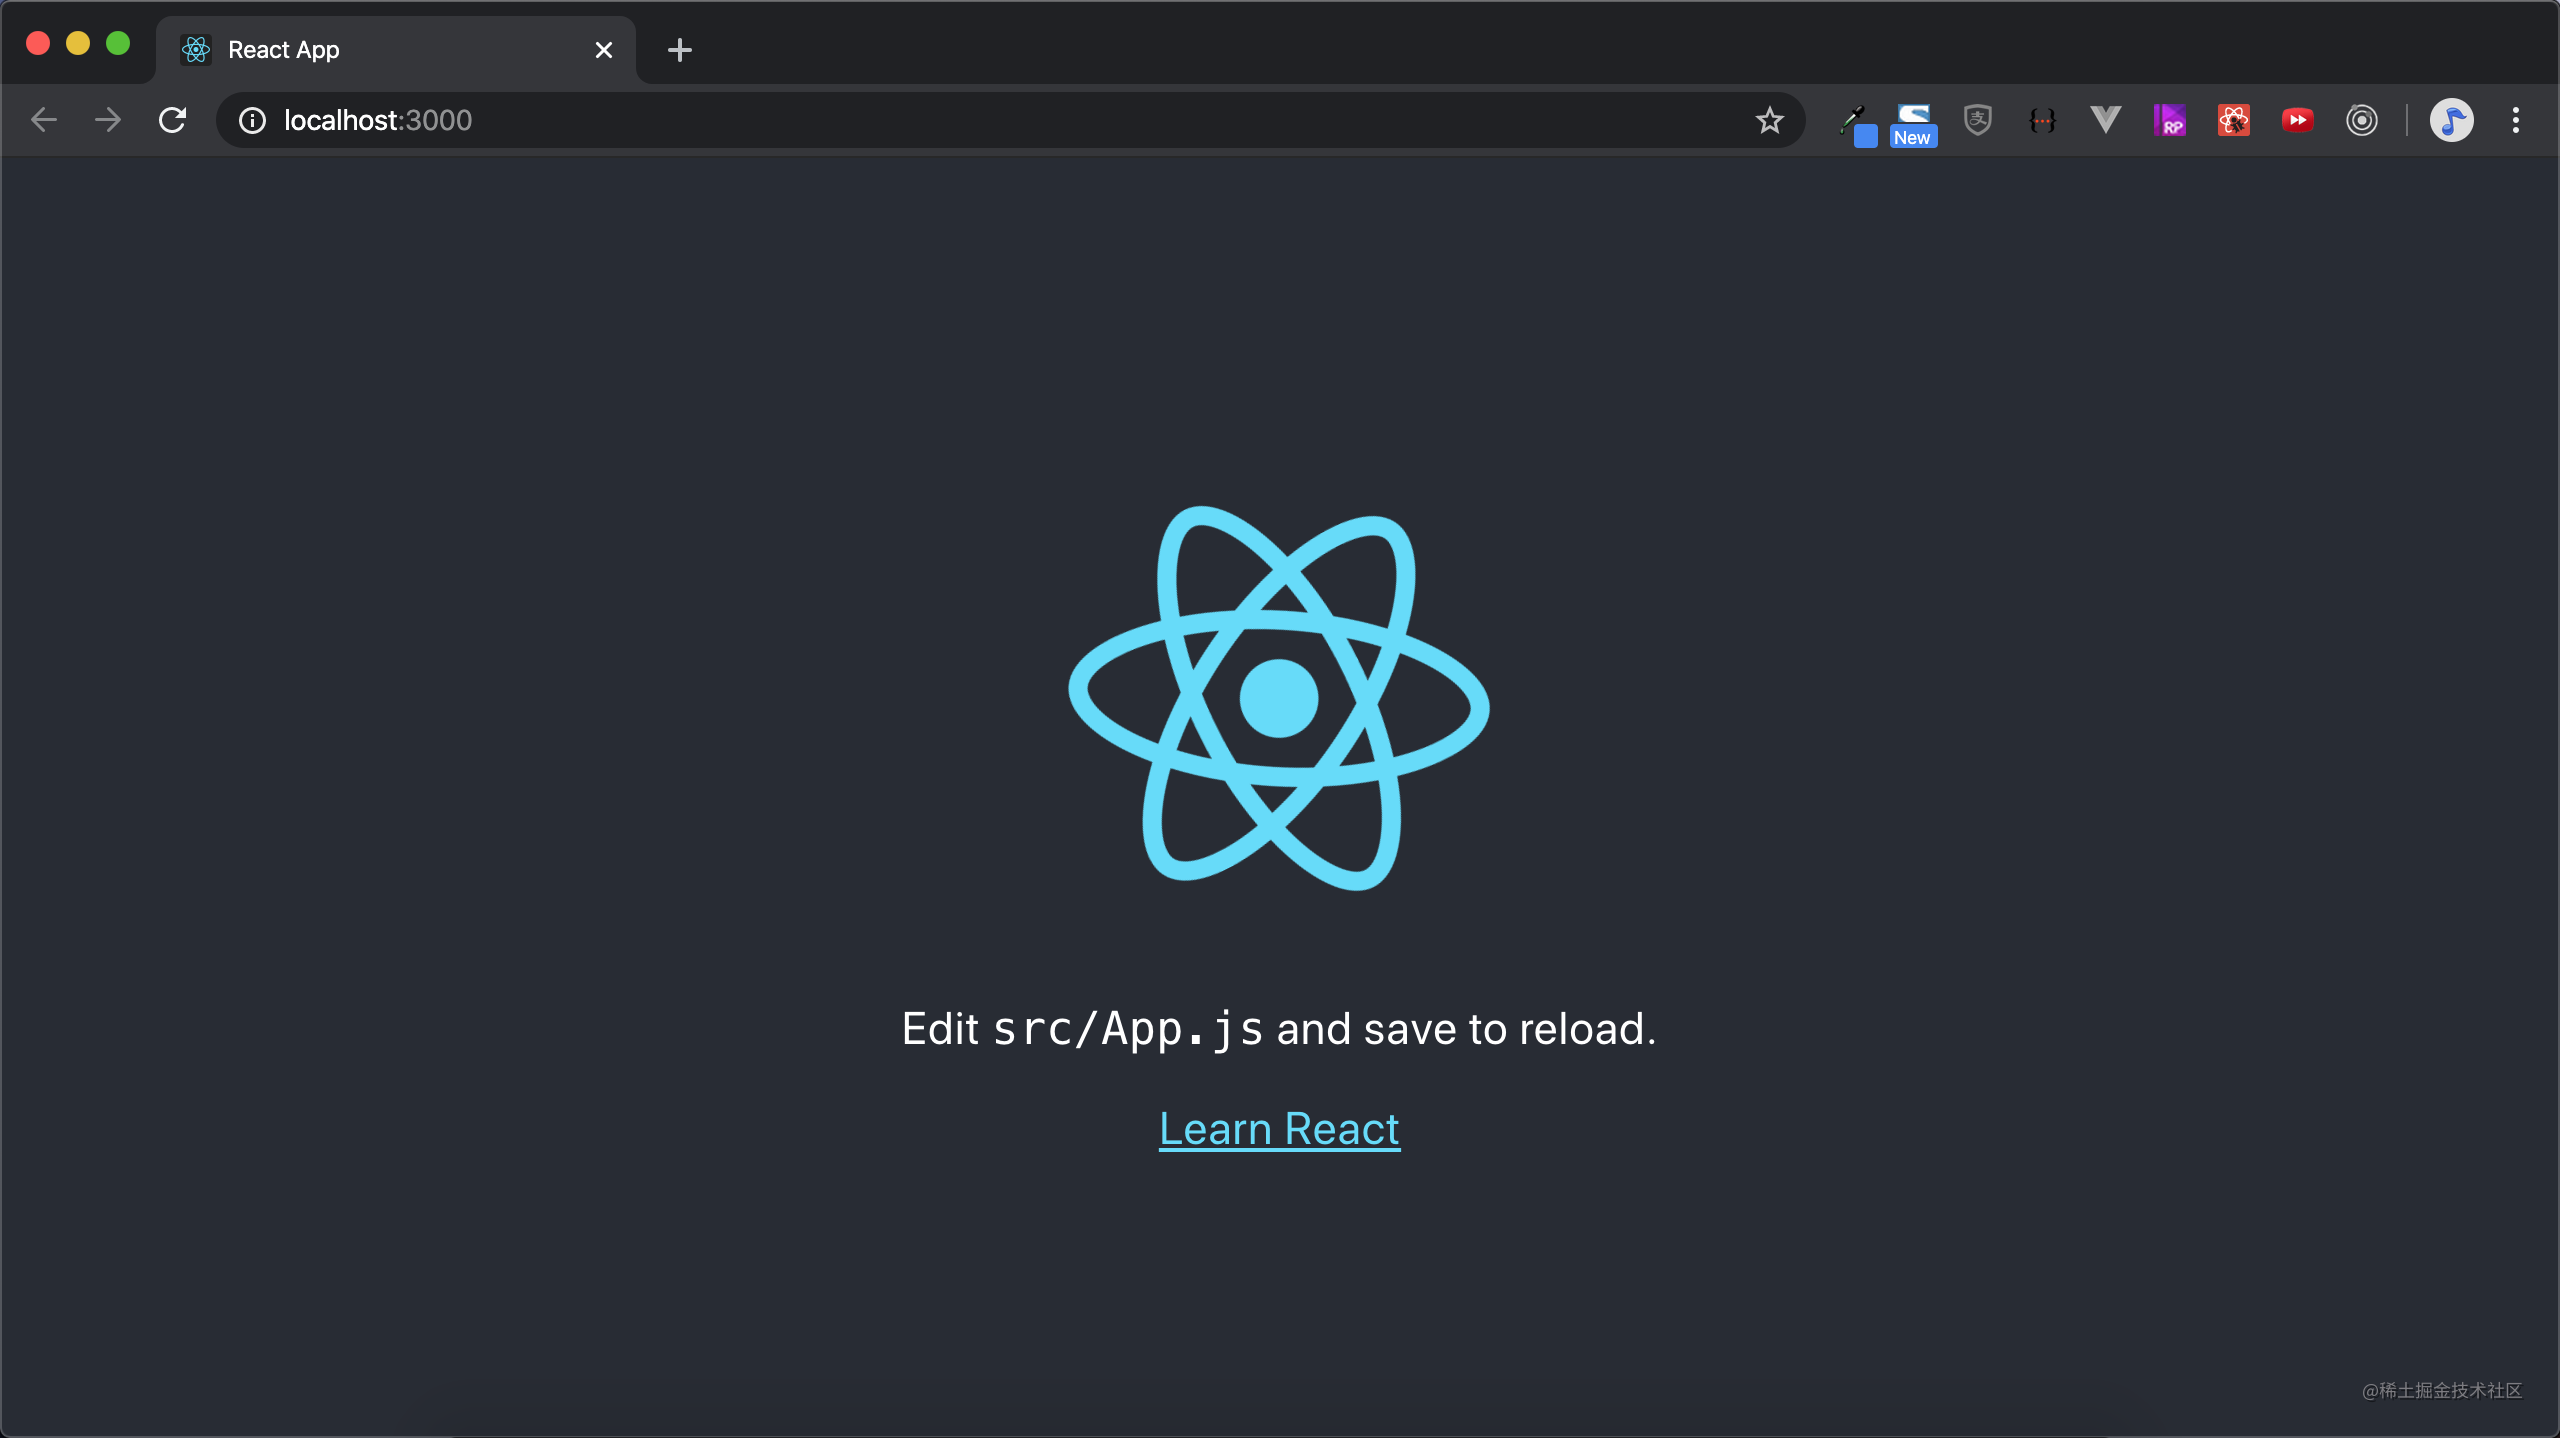Close the window with the red button
This screenshot has width=2560, height=1438.
[x=38, y=43]
